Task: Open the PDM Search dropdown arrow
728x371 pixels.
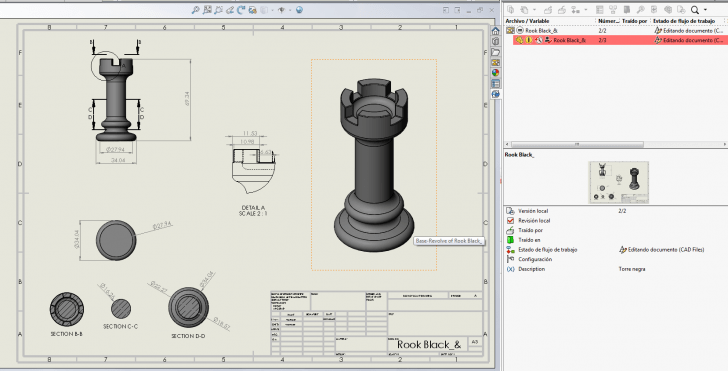Action: point(705,10)
